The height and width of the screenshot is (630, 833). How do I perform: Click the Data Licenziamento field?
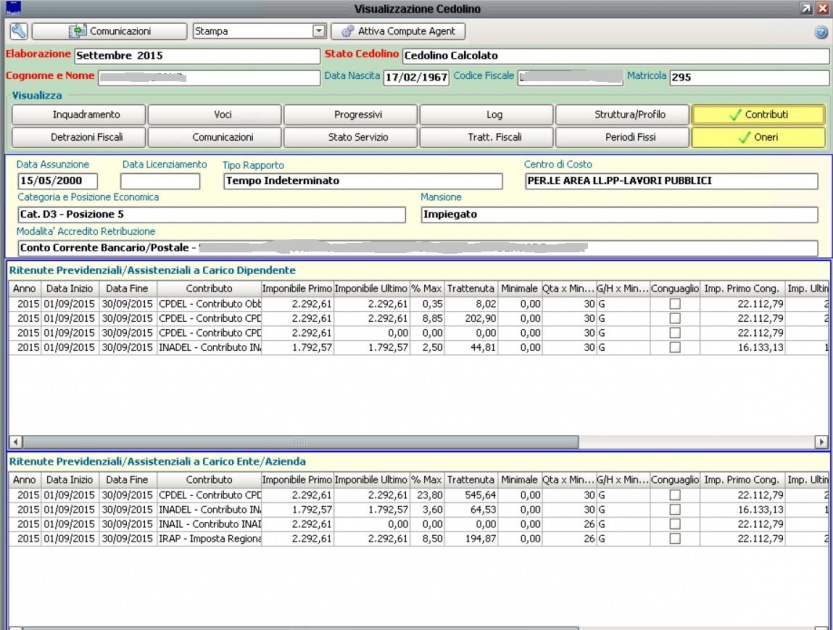160,182
